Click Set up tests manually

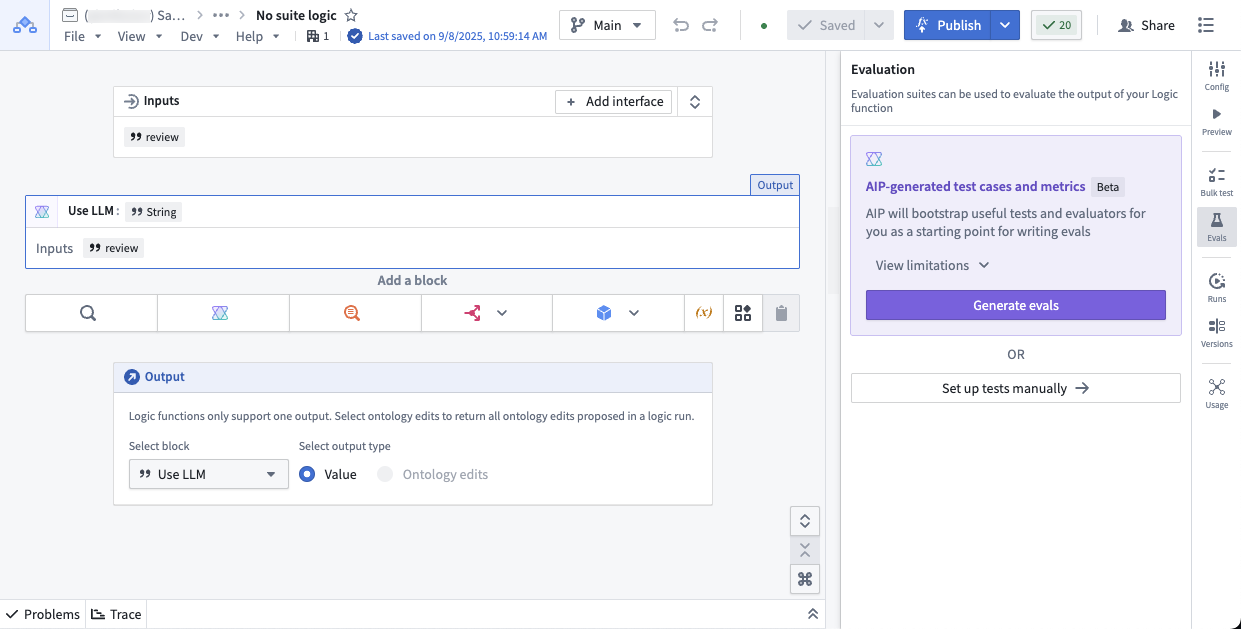click(1015, 388)
